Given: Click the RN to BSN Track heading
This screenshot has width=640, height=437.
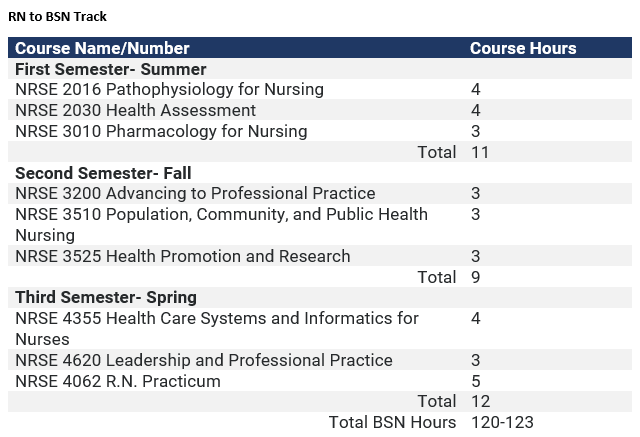Looking at the screenshot, I should tap(57, 17).
